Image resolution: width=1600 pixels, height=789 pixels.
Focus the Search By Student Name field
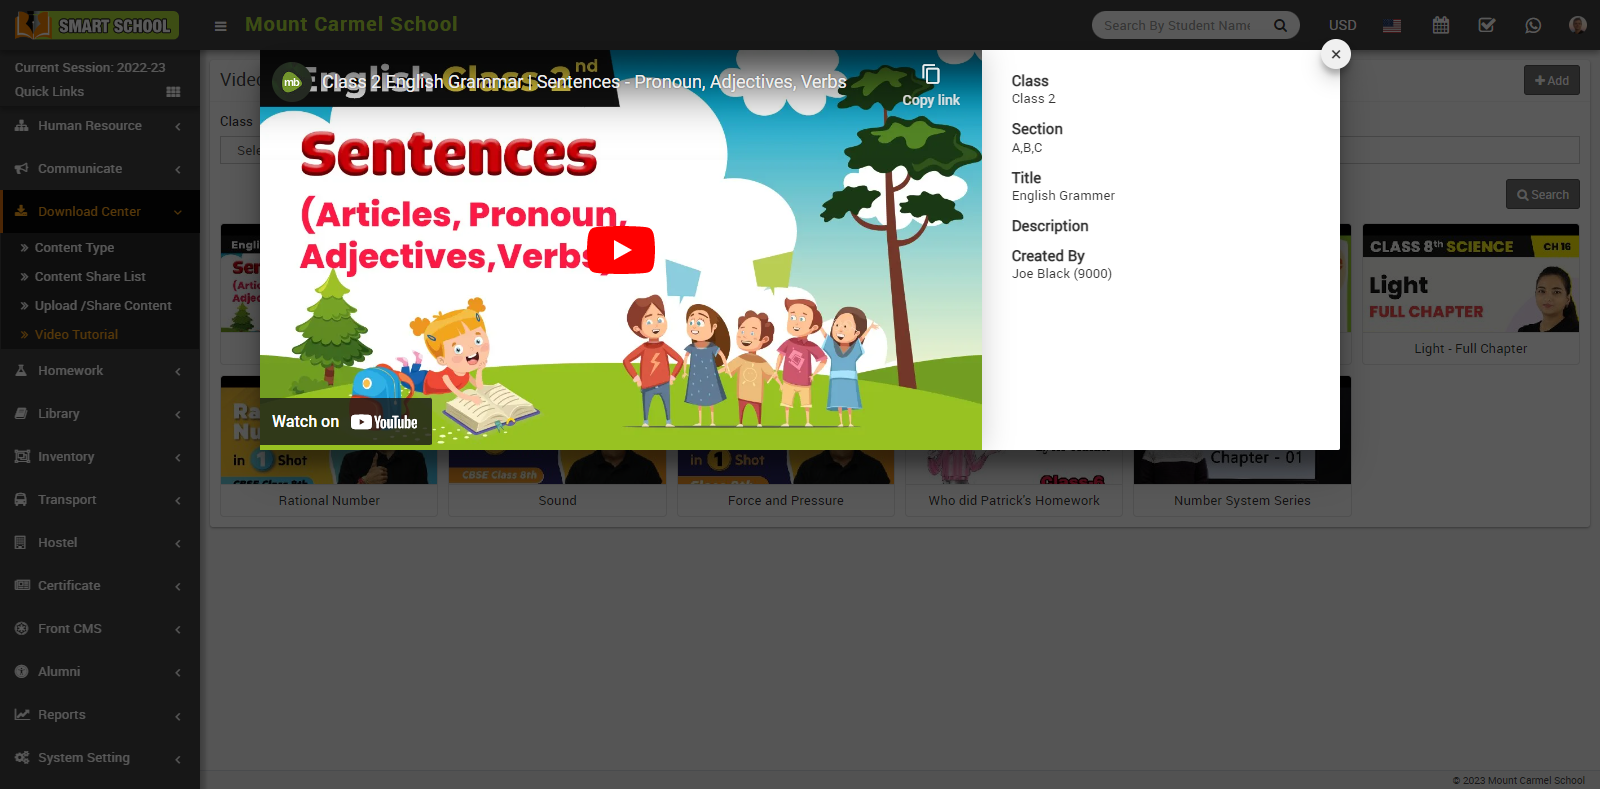1180,26
